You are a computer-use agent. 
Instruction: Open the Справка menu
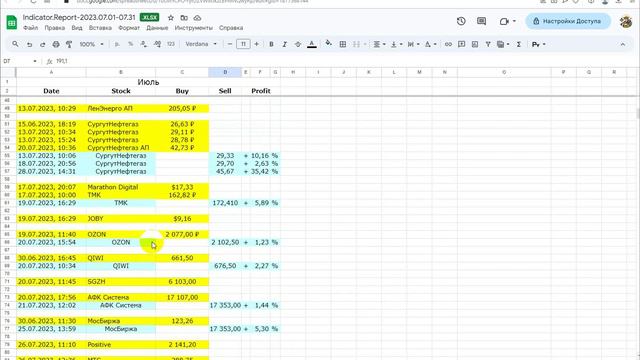[231, 28]
